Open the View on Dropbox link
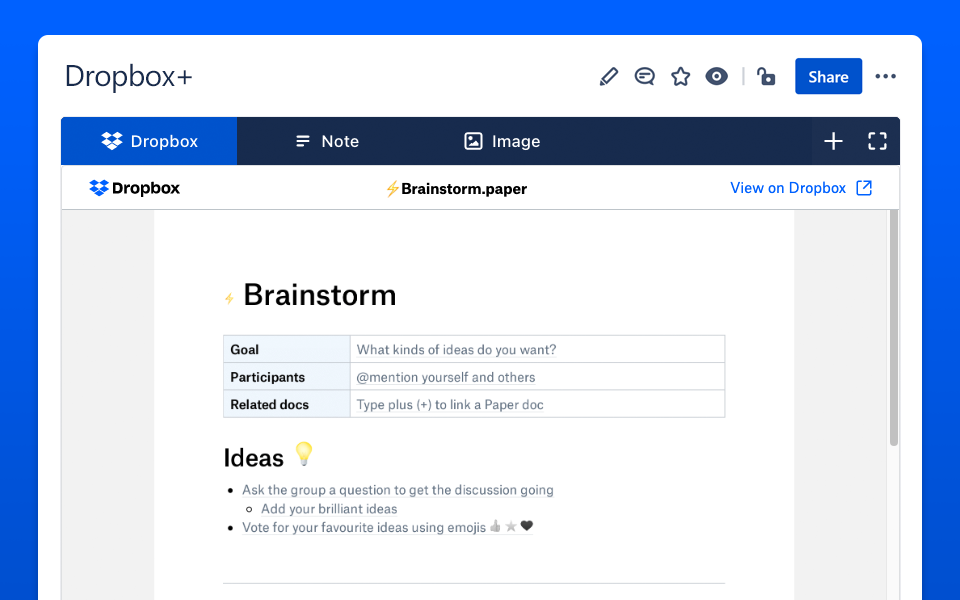 pyautogui.click(x=788, y=188)
